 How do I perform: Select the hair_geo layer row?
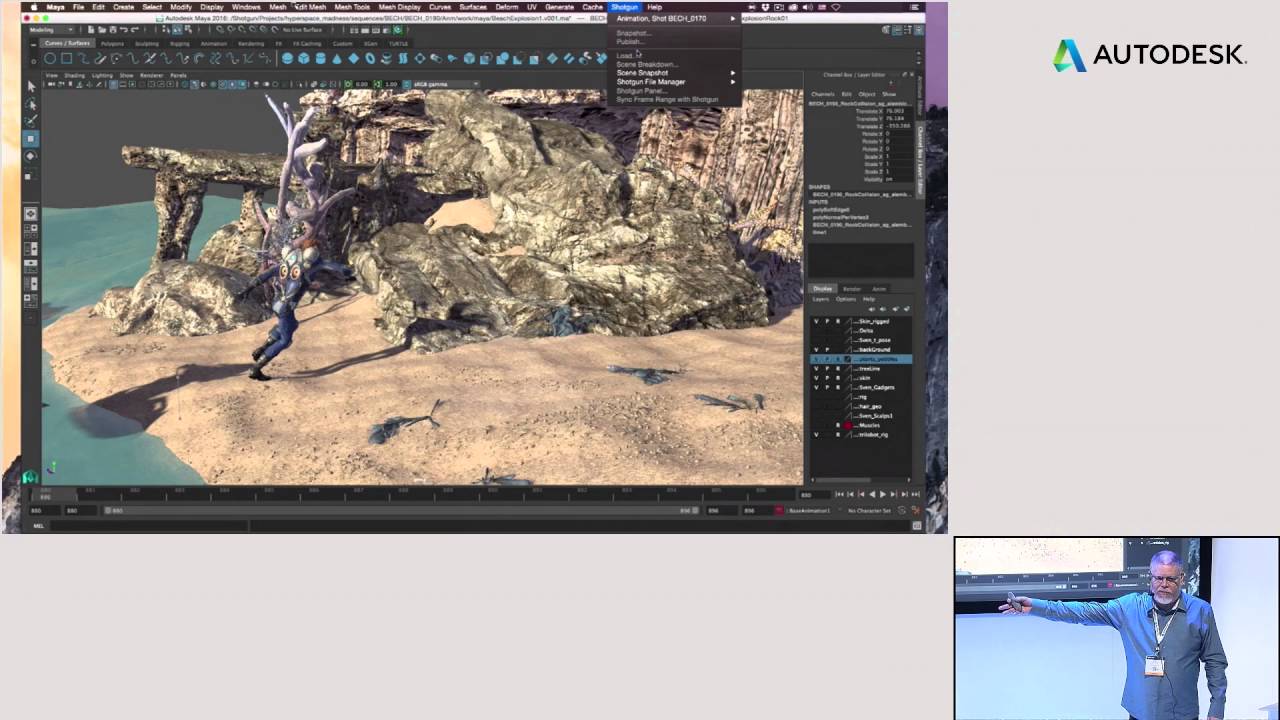[861, 406]
